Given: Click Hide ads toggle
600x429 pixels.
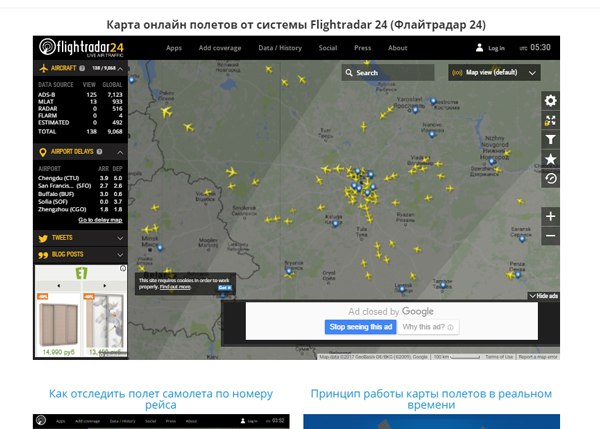Looking at the screenshot, I should coord(543,296).
